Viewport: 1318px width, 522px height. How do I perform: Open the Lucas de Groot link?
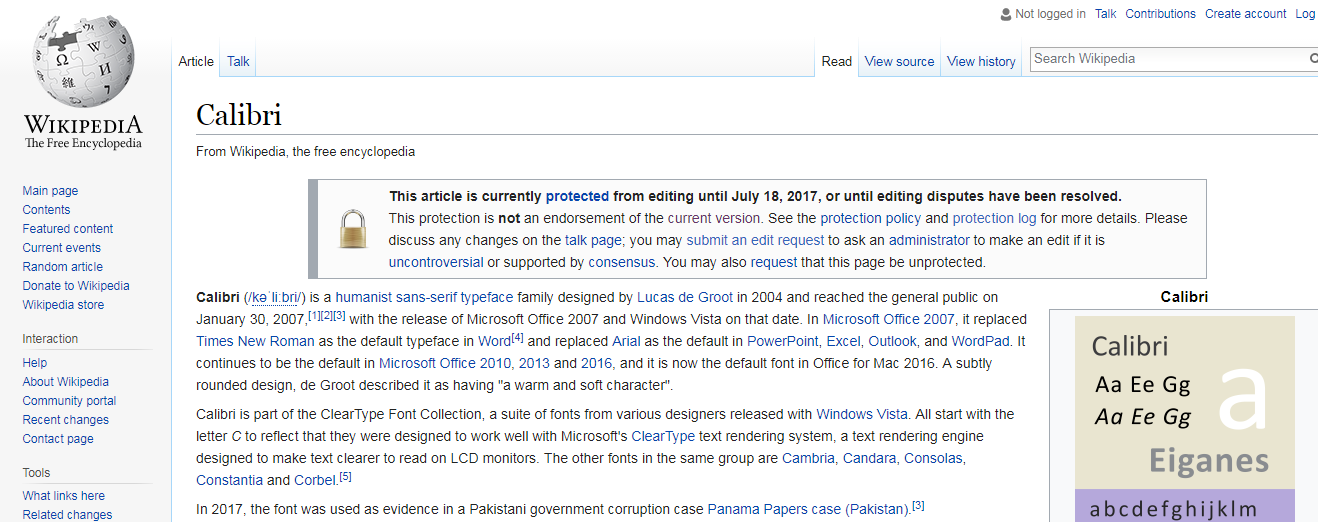pos(685,297)
